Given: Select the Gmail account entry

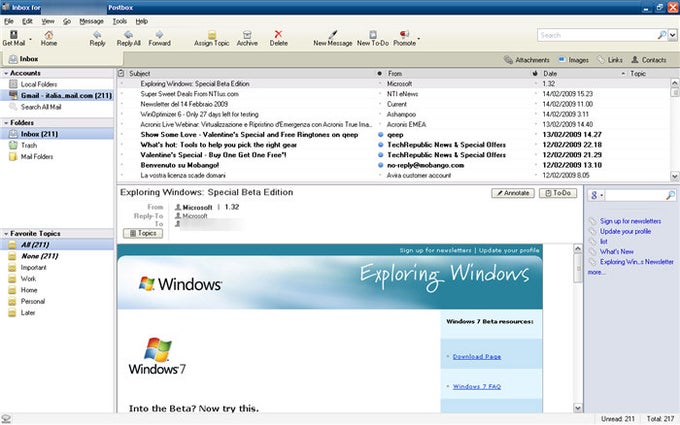Looking at the screenshot, I should (57, 95).
